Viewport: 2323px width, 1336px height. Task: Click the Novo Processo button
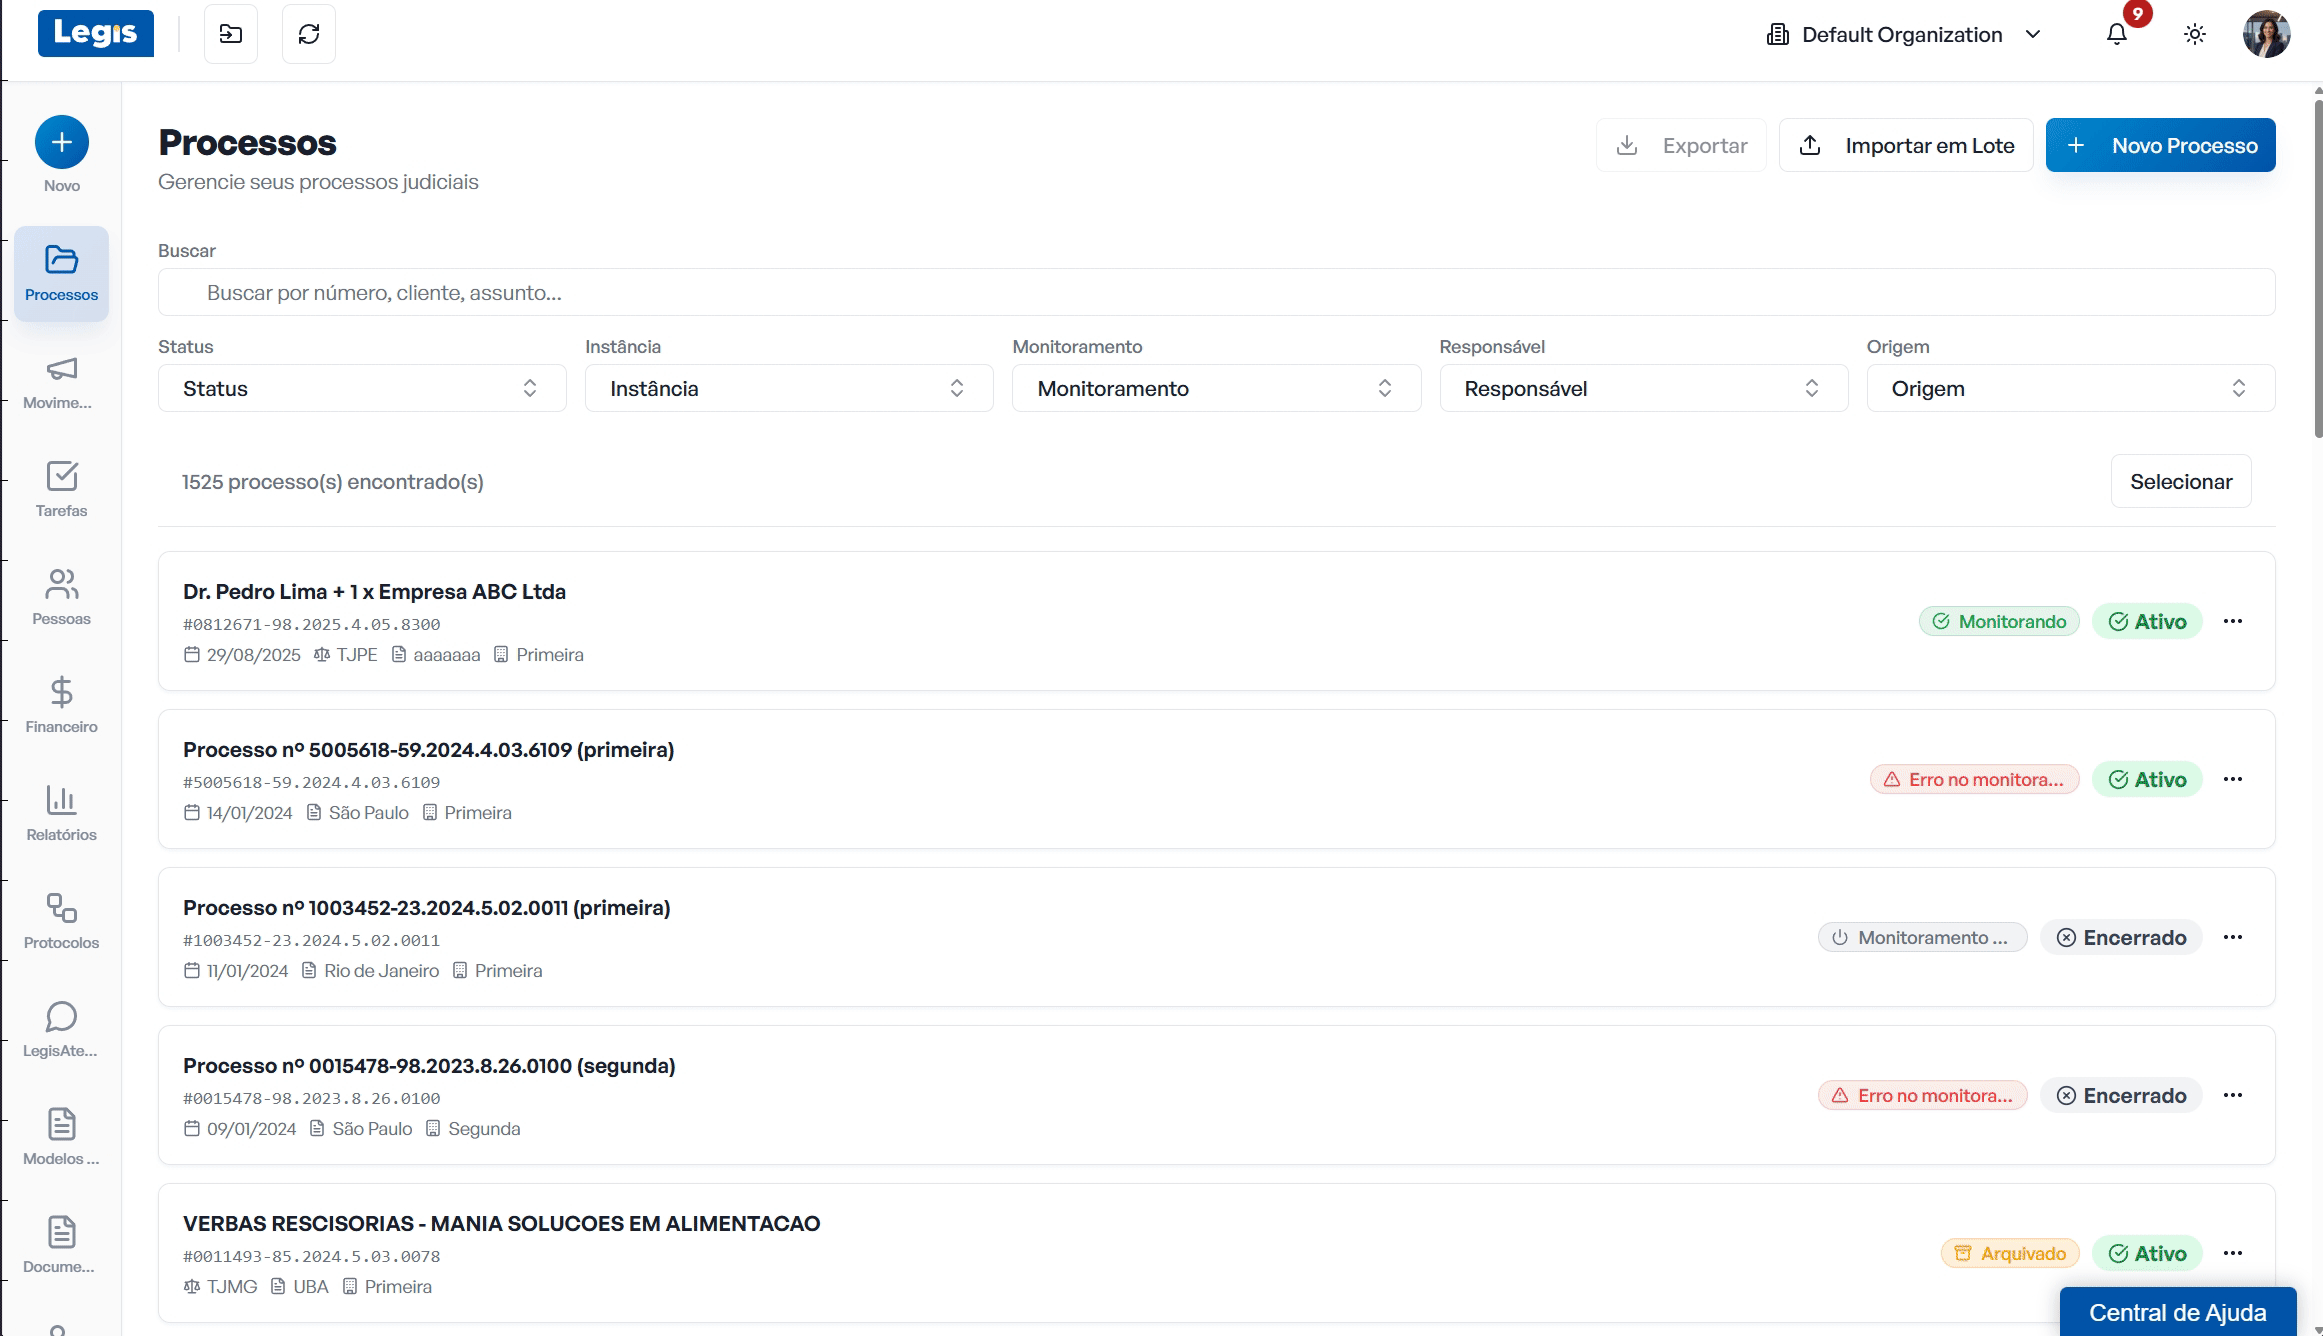click(x=2160, y=146)
